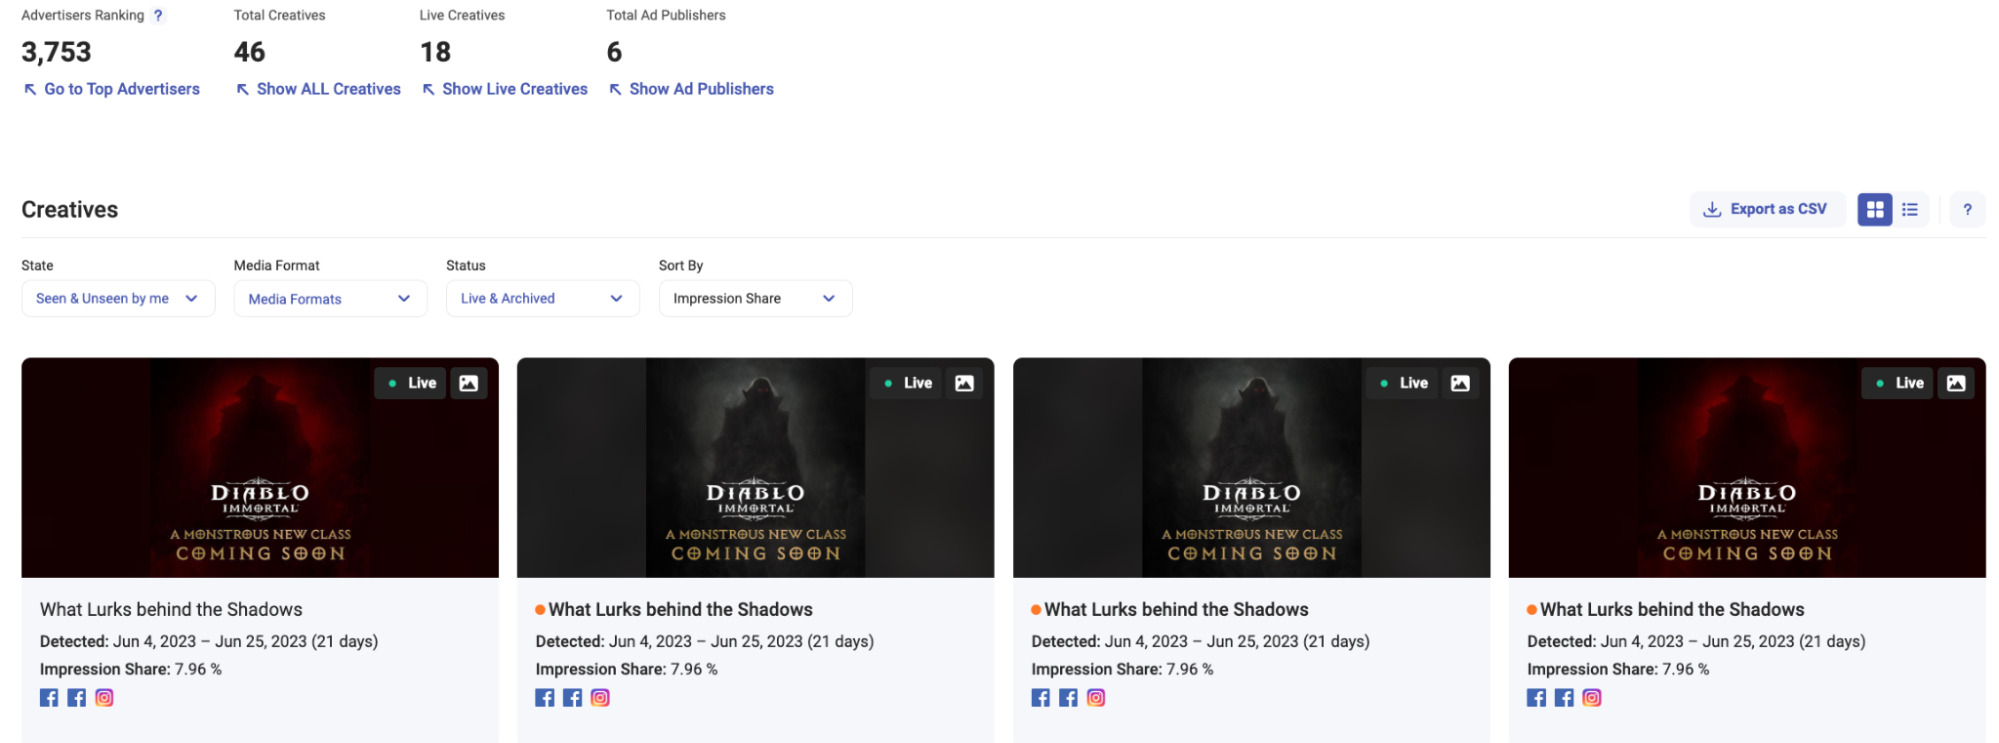Viewport: 1999px width, 743px height.
Task: Open the Go to Top Advertisers link
Action: [112, 89]
